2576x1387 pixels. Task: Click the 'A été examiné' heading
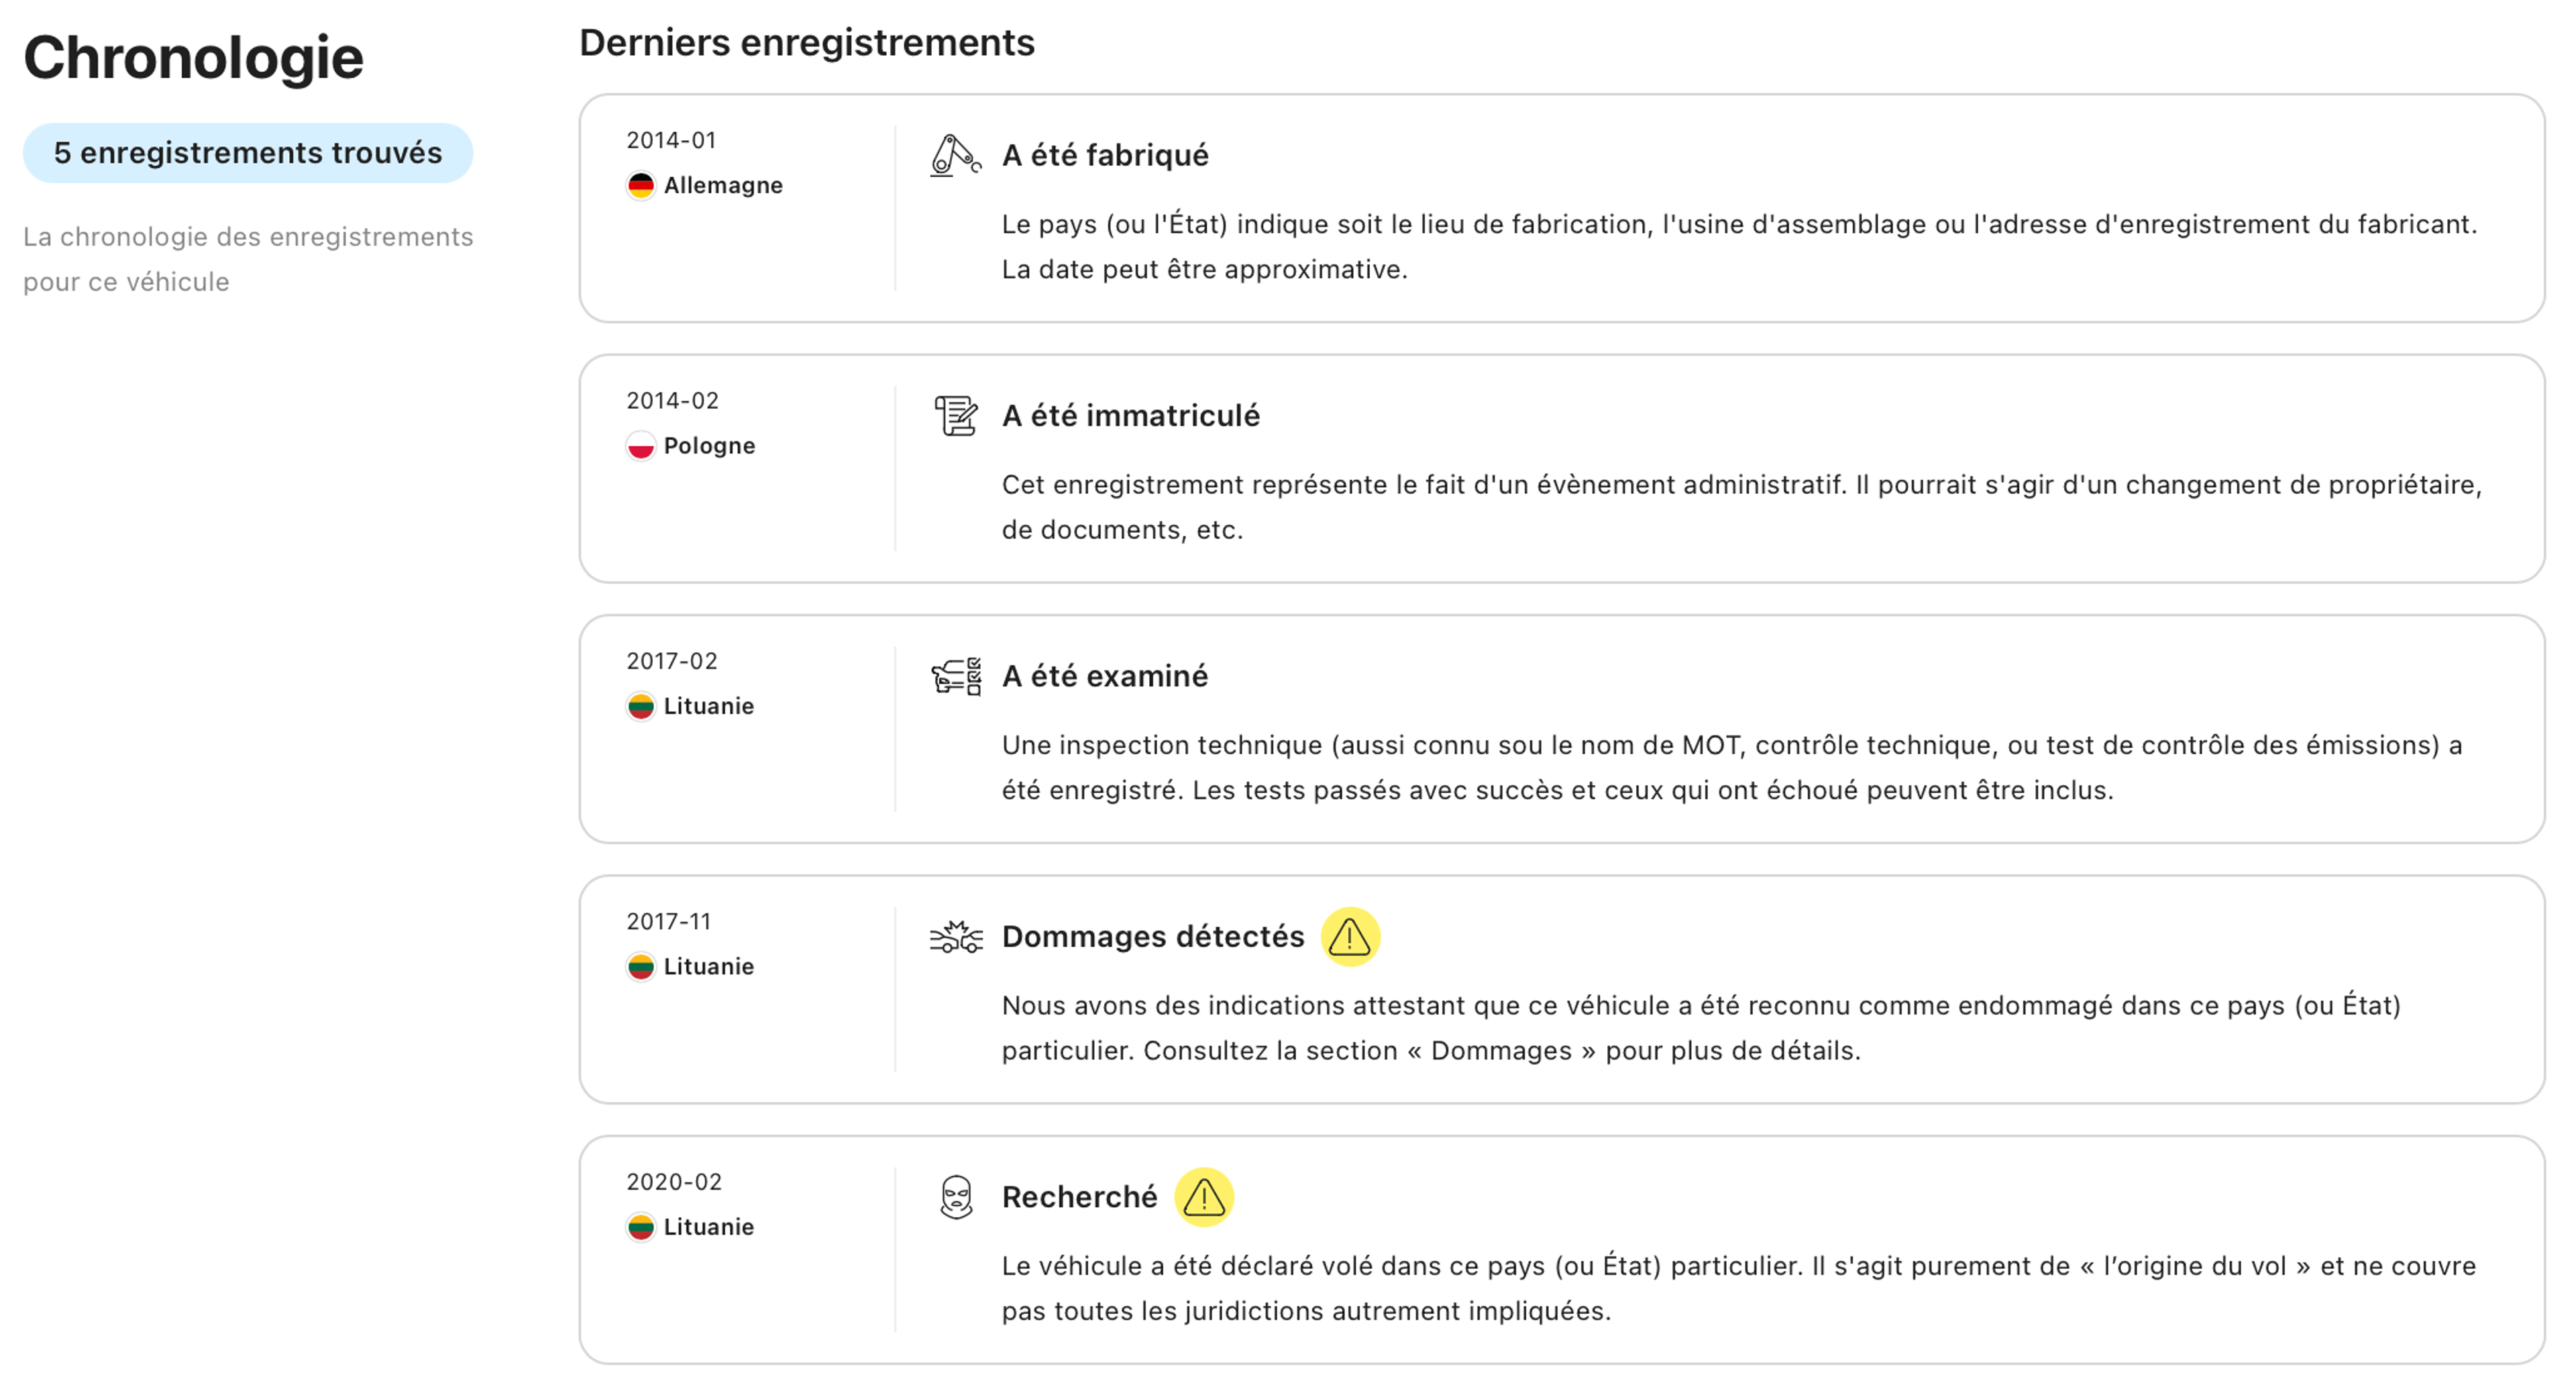(1104, 677)
